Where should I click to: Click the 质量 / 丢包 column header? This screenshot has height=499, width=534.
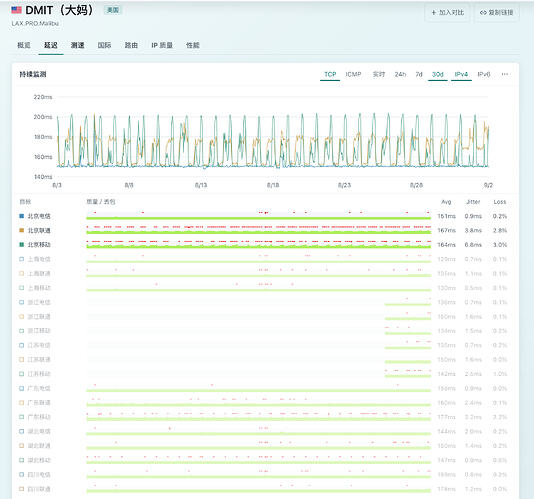click(101, 202)
